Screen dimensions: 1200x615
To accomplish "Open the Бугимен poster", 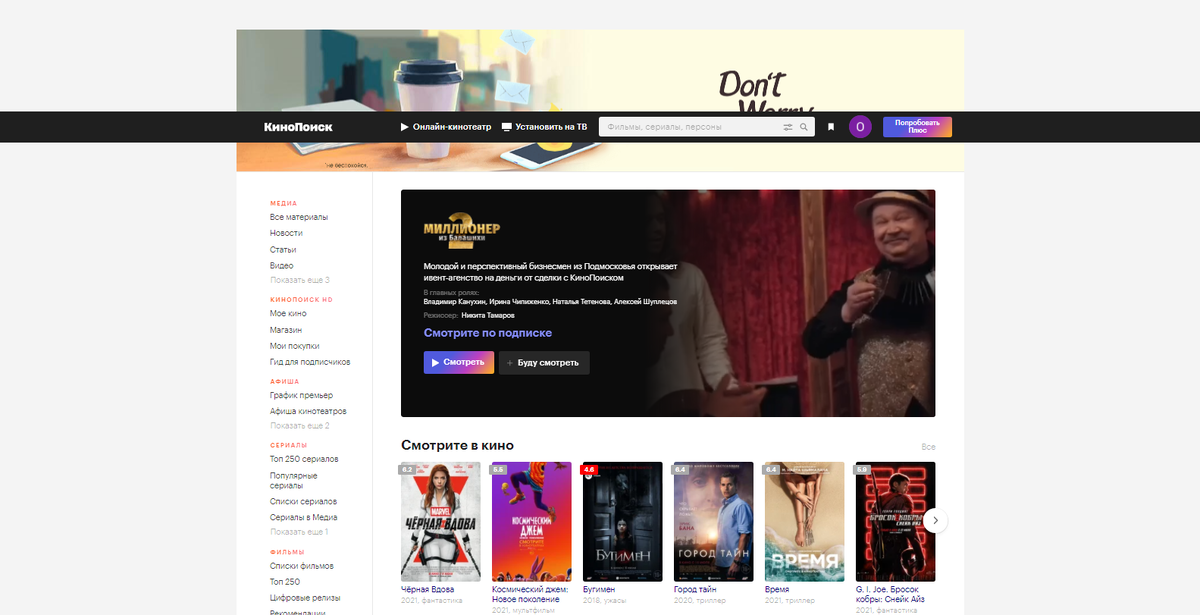I will [x=623, y=521].
